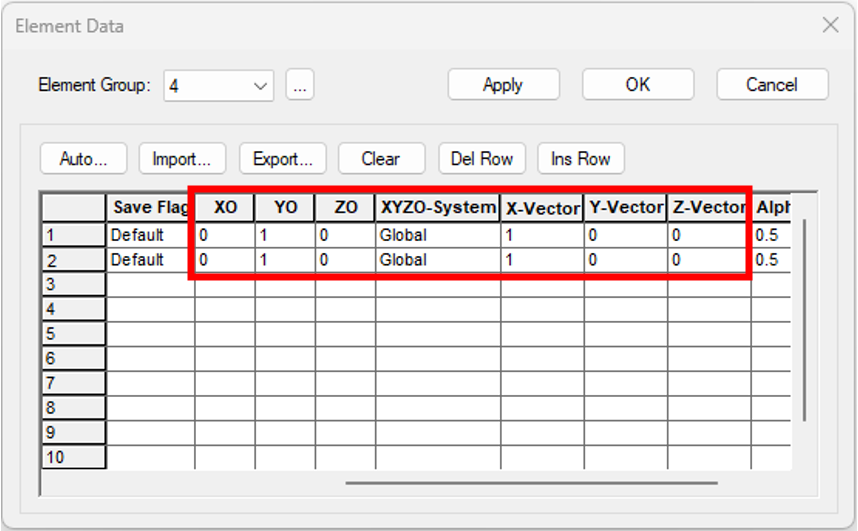Delete row with Del Row button
This screenshot has width=858, height=531.
[482, 159]
